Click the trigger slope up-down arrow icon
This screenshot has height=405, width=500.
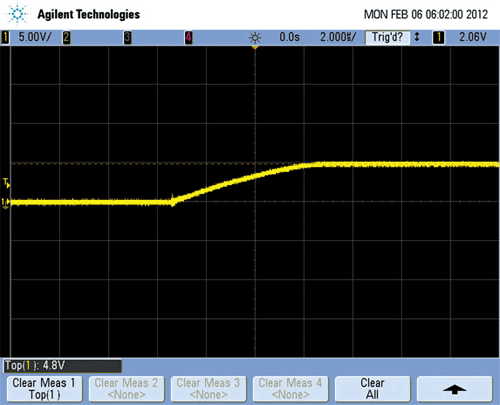click(x=417, y=37)
